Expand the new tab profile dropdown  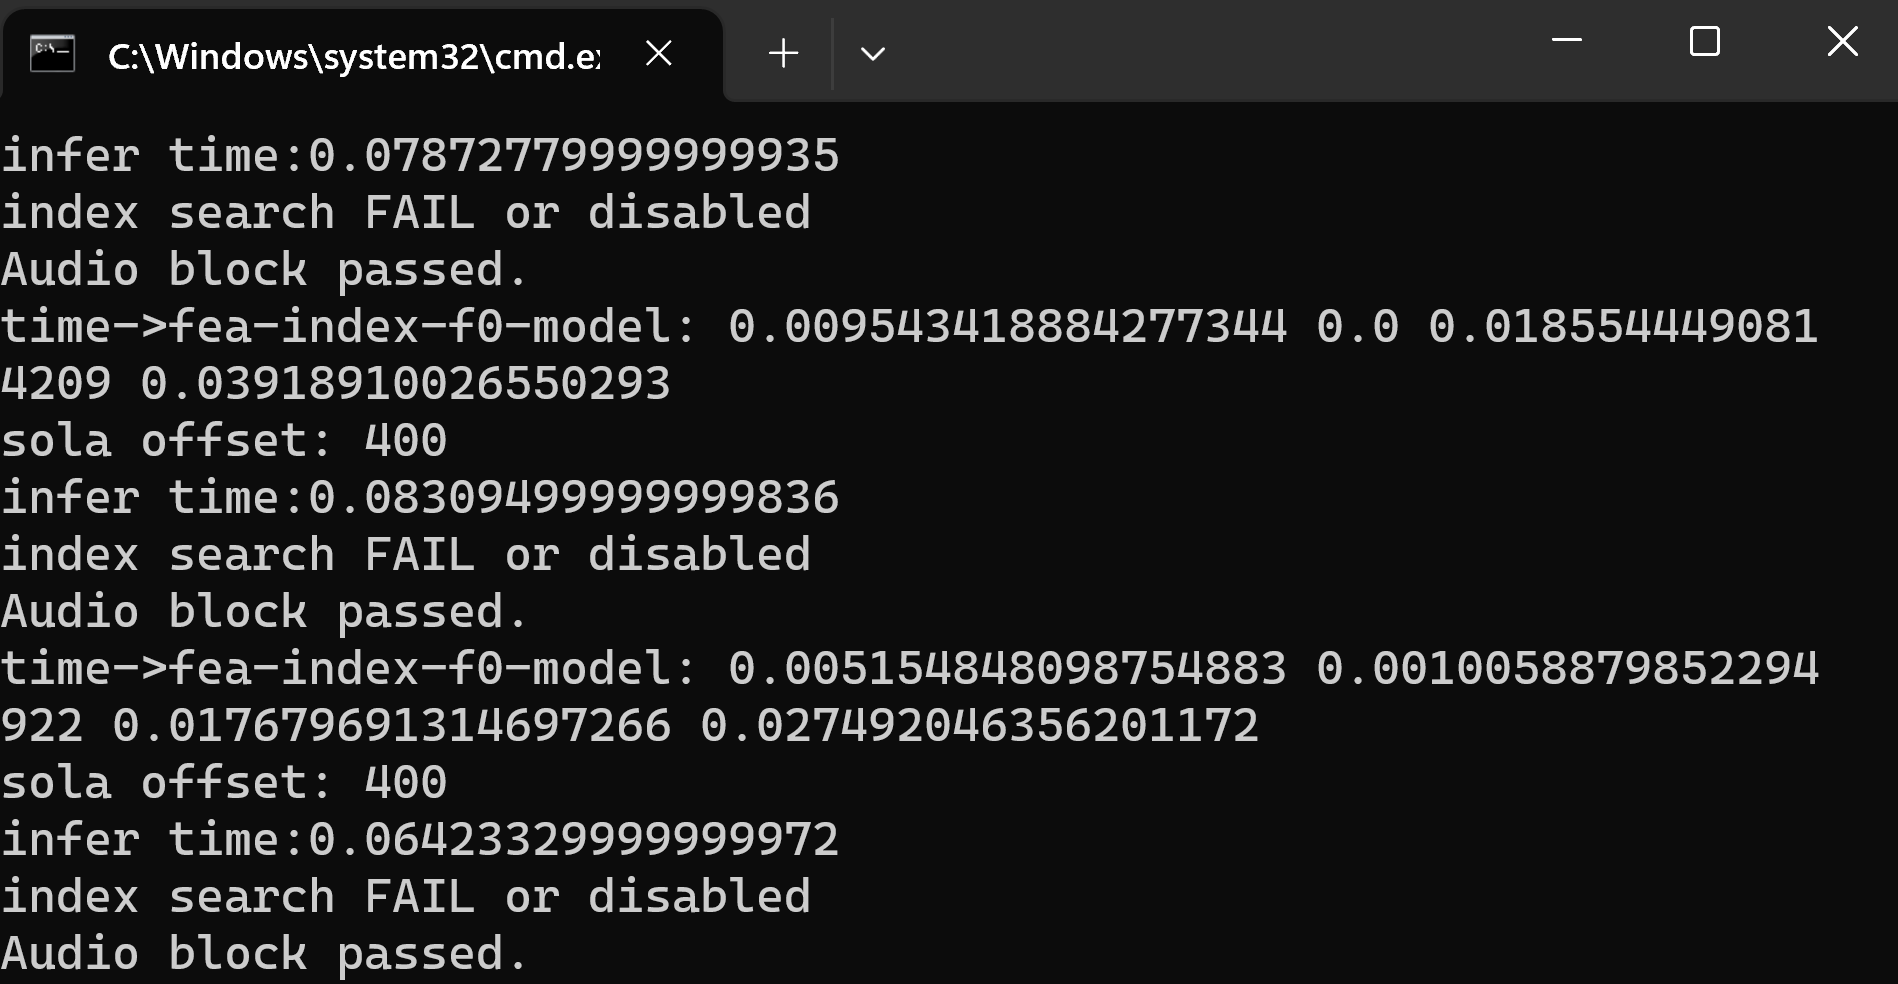[872, 53]
